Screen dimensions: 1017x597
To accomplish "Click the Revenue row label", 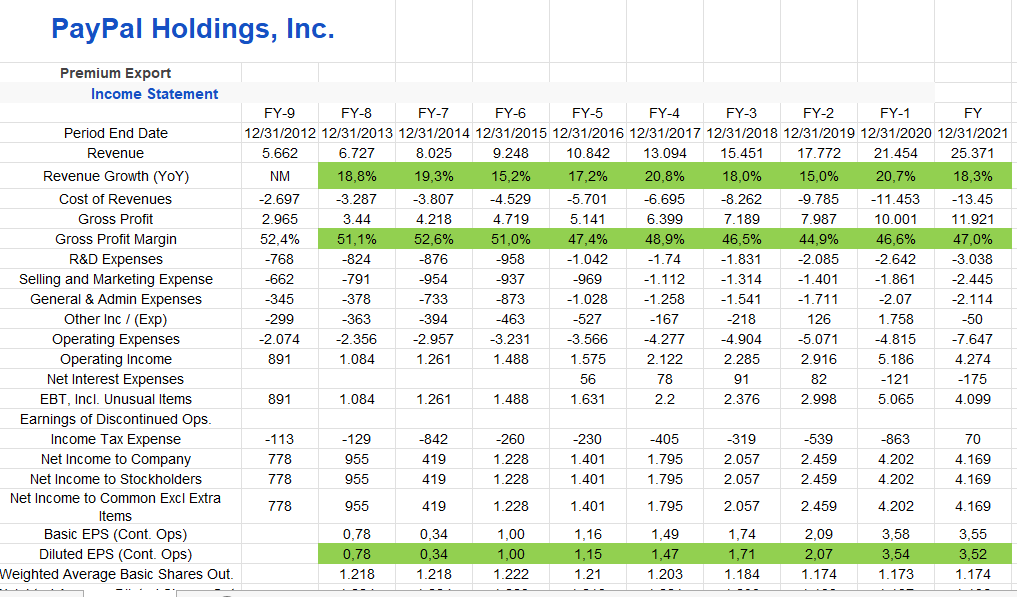I will point(115,153).
